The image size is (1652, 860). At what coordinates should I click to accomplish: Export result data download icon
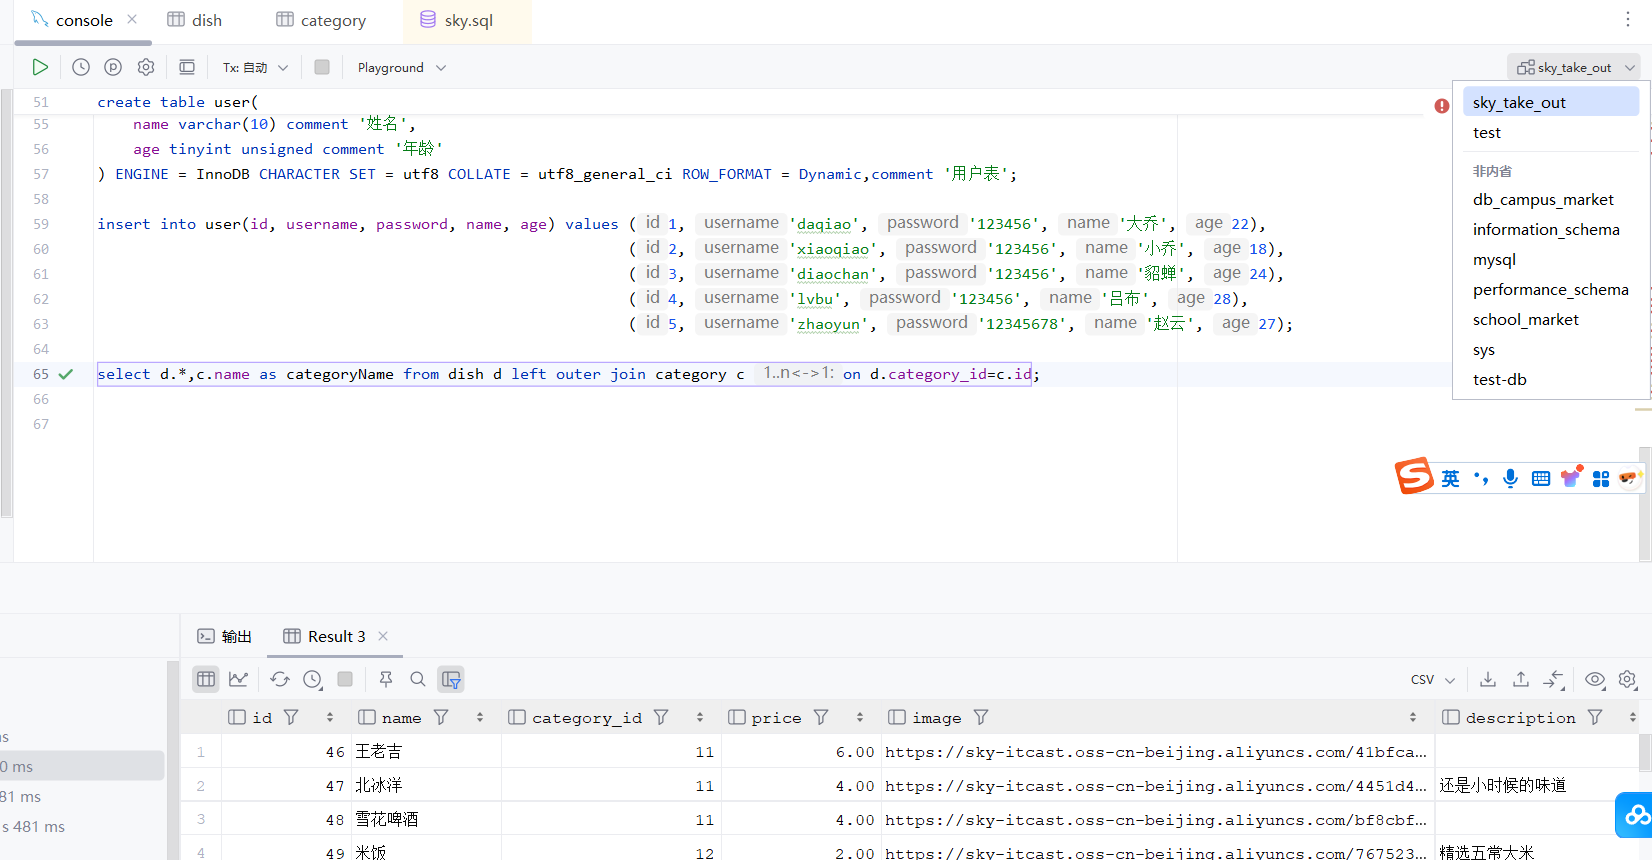(x=1488, y=679)
